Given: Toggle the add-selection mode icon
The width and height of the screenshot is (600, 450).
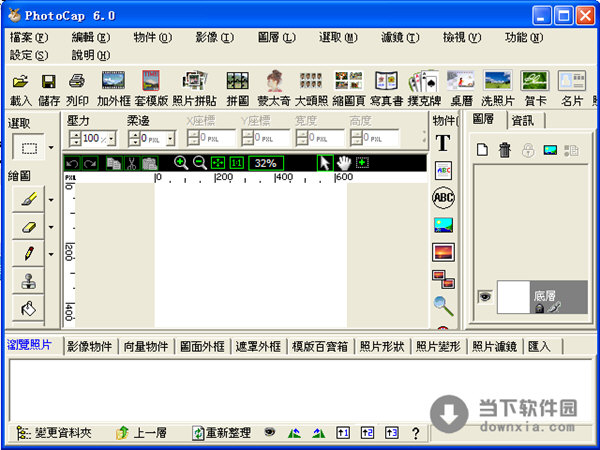Looking at the screenshot, I should click(x=362, y=163).
